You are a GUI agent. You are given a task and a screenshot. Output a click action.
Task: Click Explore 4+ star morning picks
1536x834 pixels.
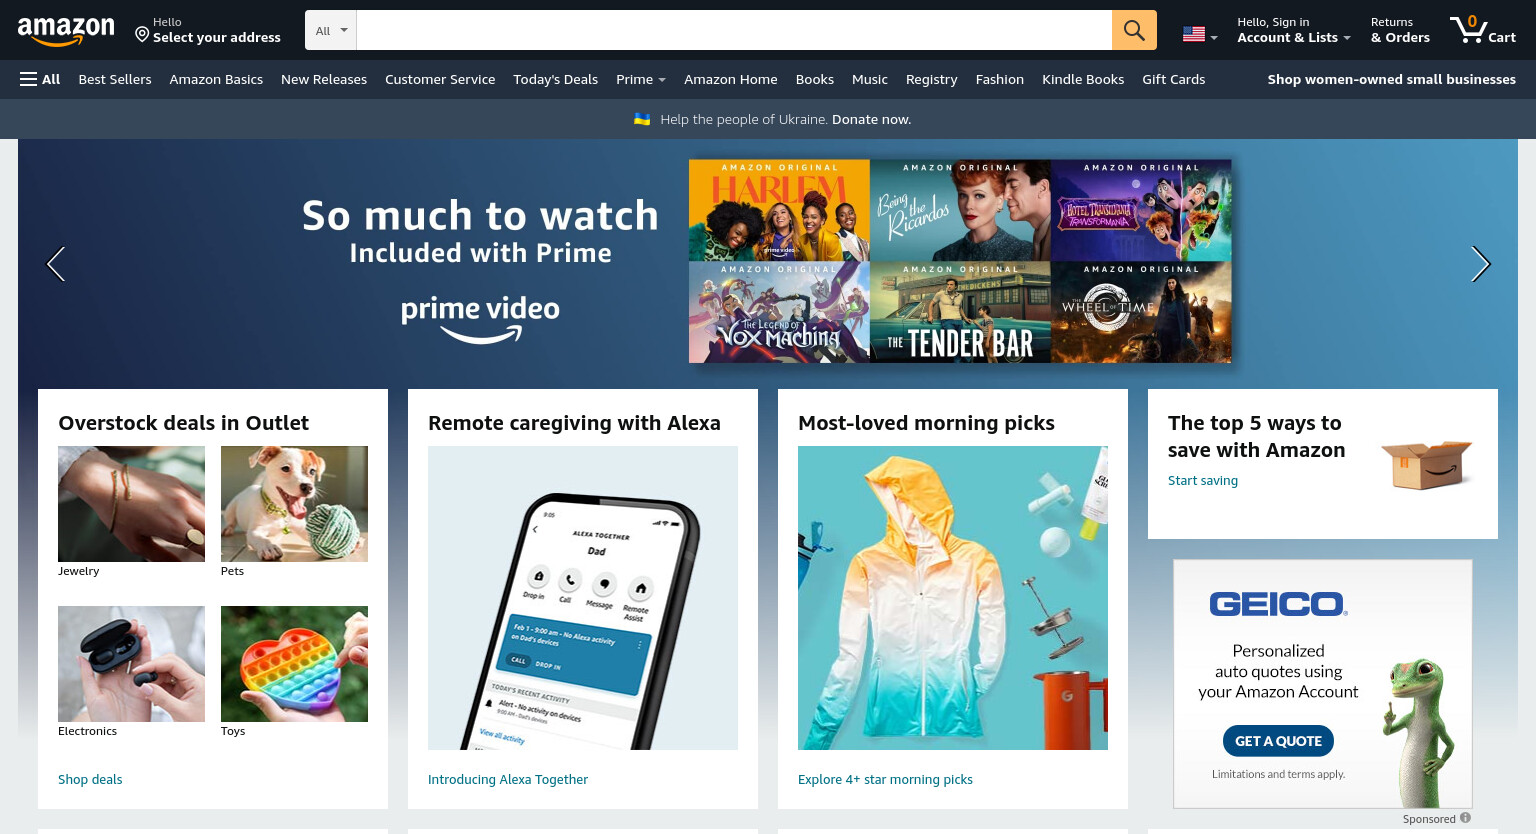pyautogui.click(x=885, y=779)
